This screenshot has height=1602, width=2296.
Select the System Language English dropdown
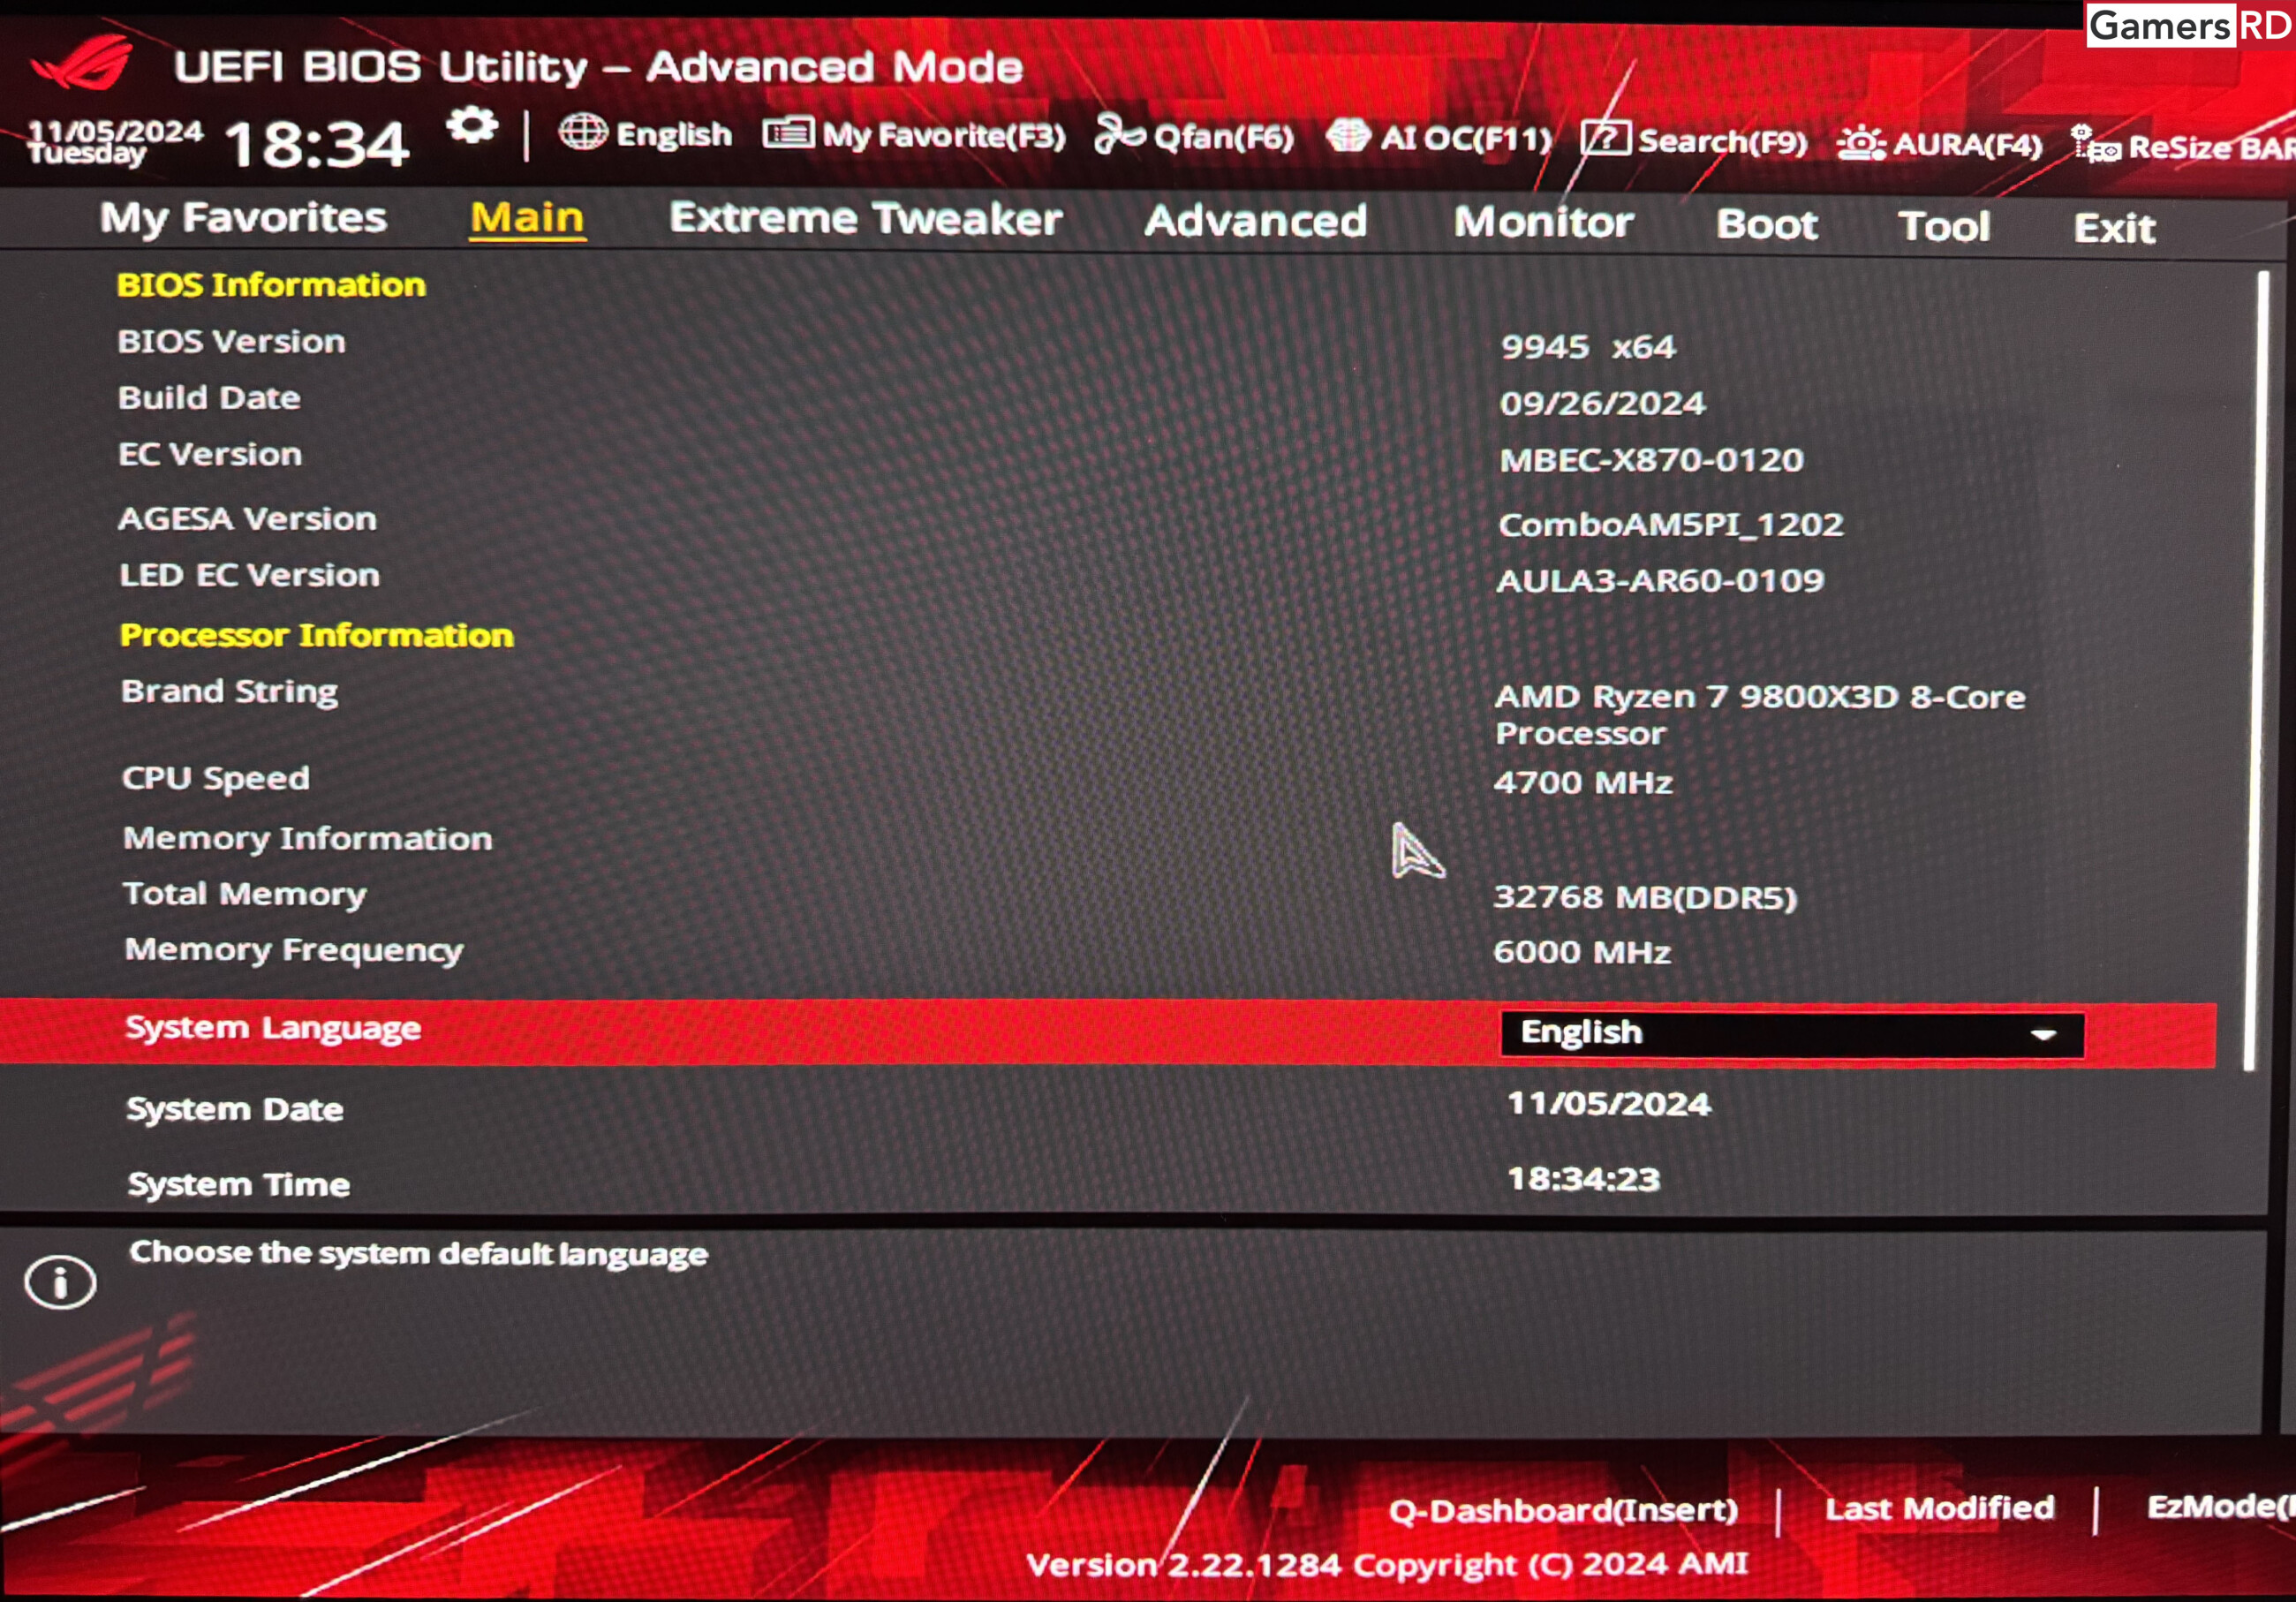tap(1788, 1031)
